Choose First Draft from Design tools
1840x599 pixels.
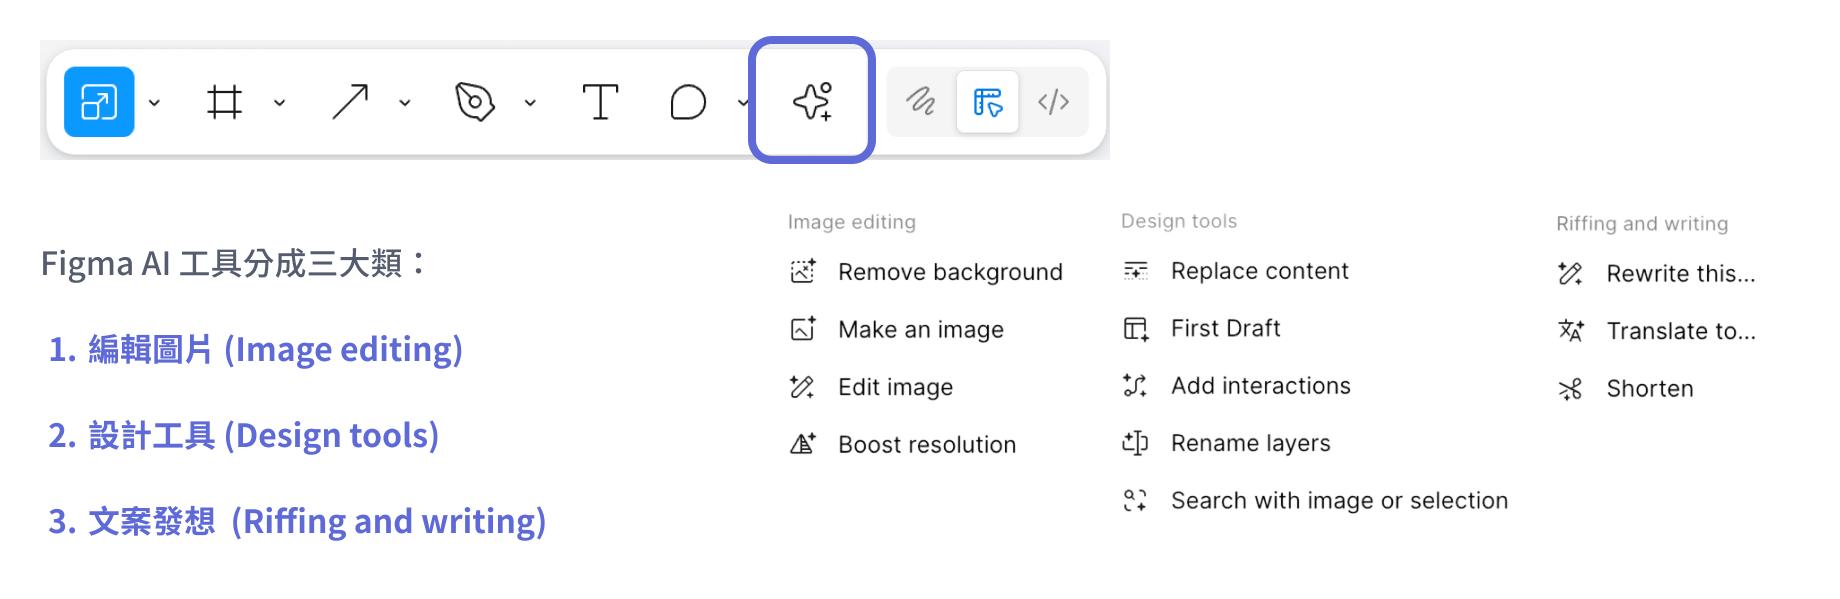click(x=1225, y=329)
